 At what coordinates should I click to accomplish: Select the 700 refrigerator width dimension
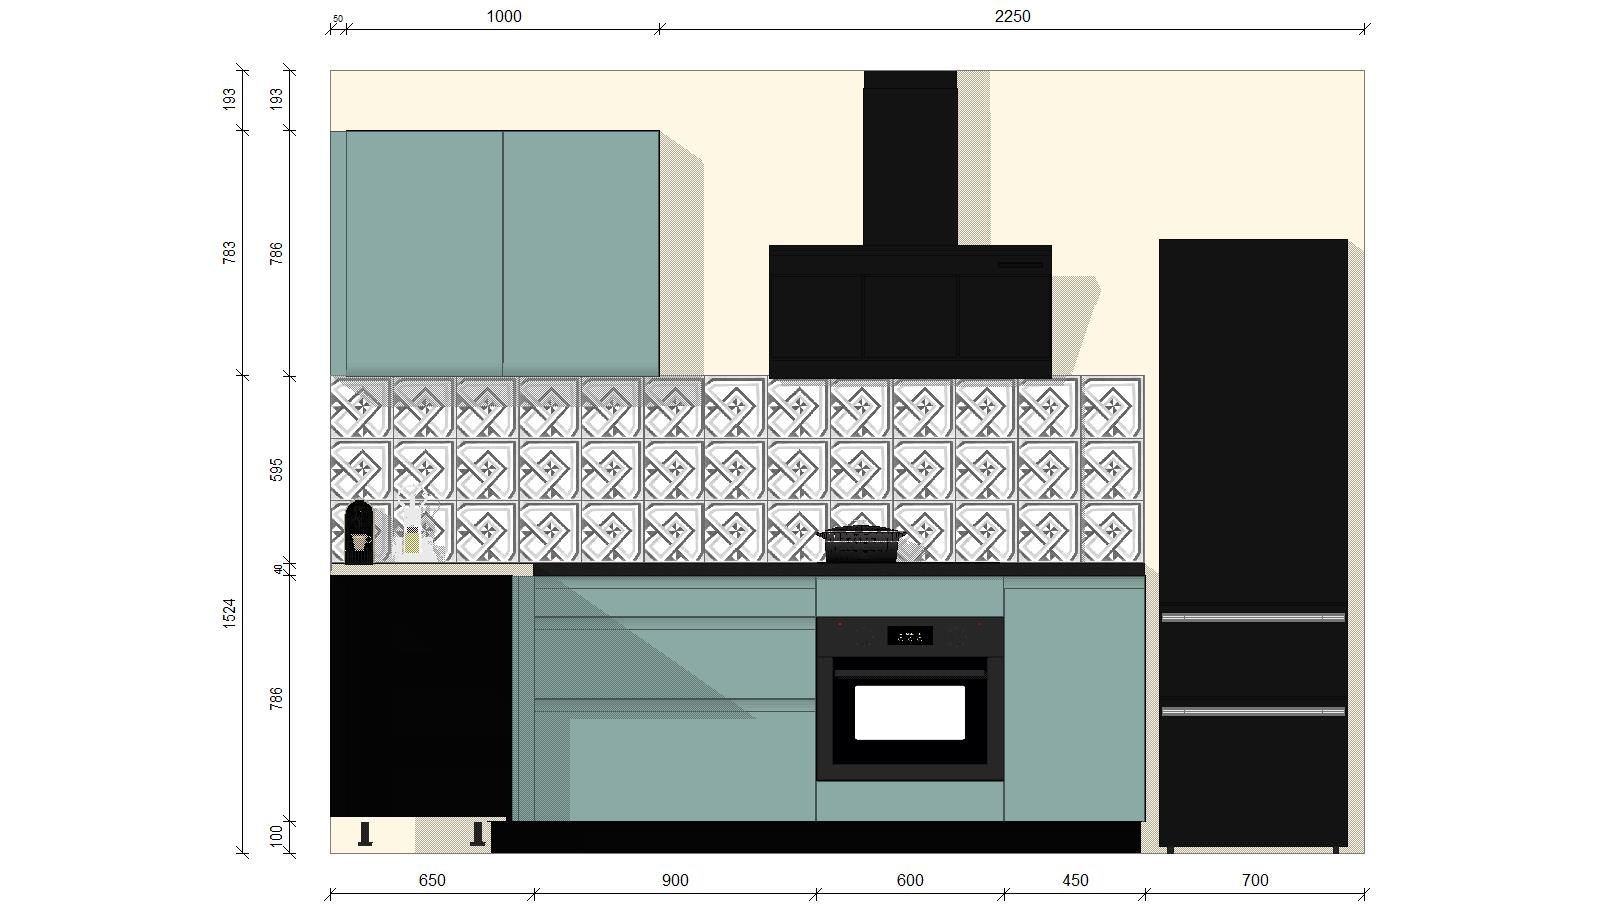[x=1254, y=880]
